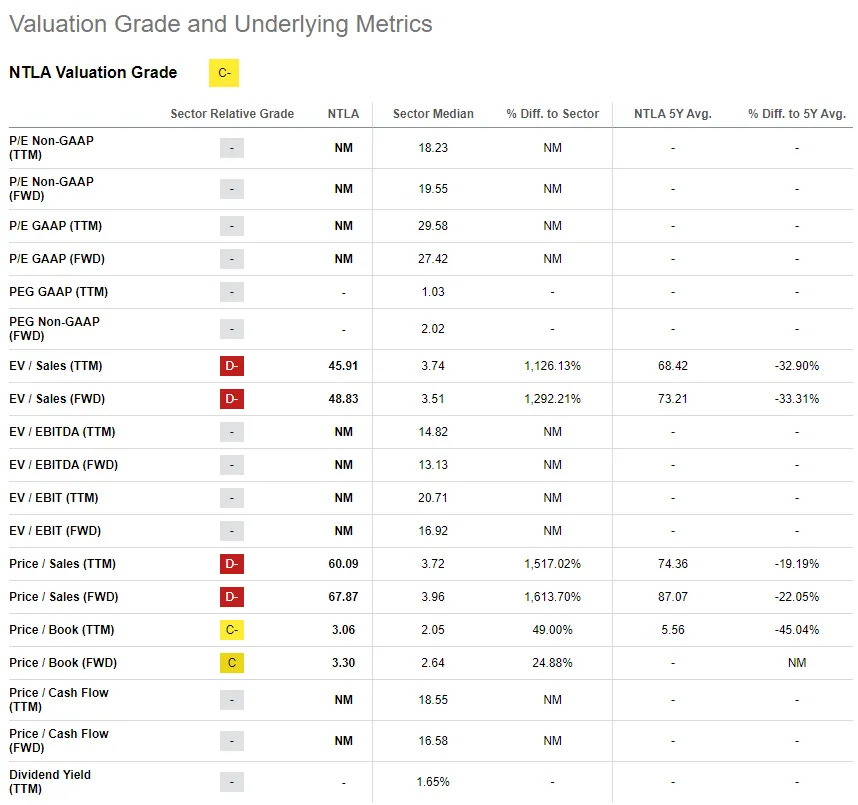The image size is (858, 805).
Task: Click the 20.71 EV / EBIT sector median
Action: (x=433, y=498)
